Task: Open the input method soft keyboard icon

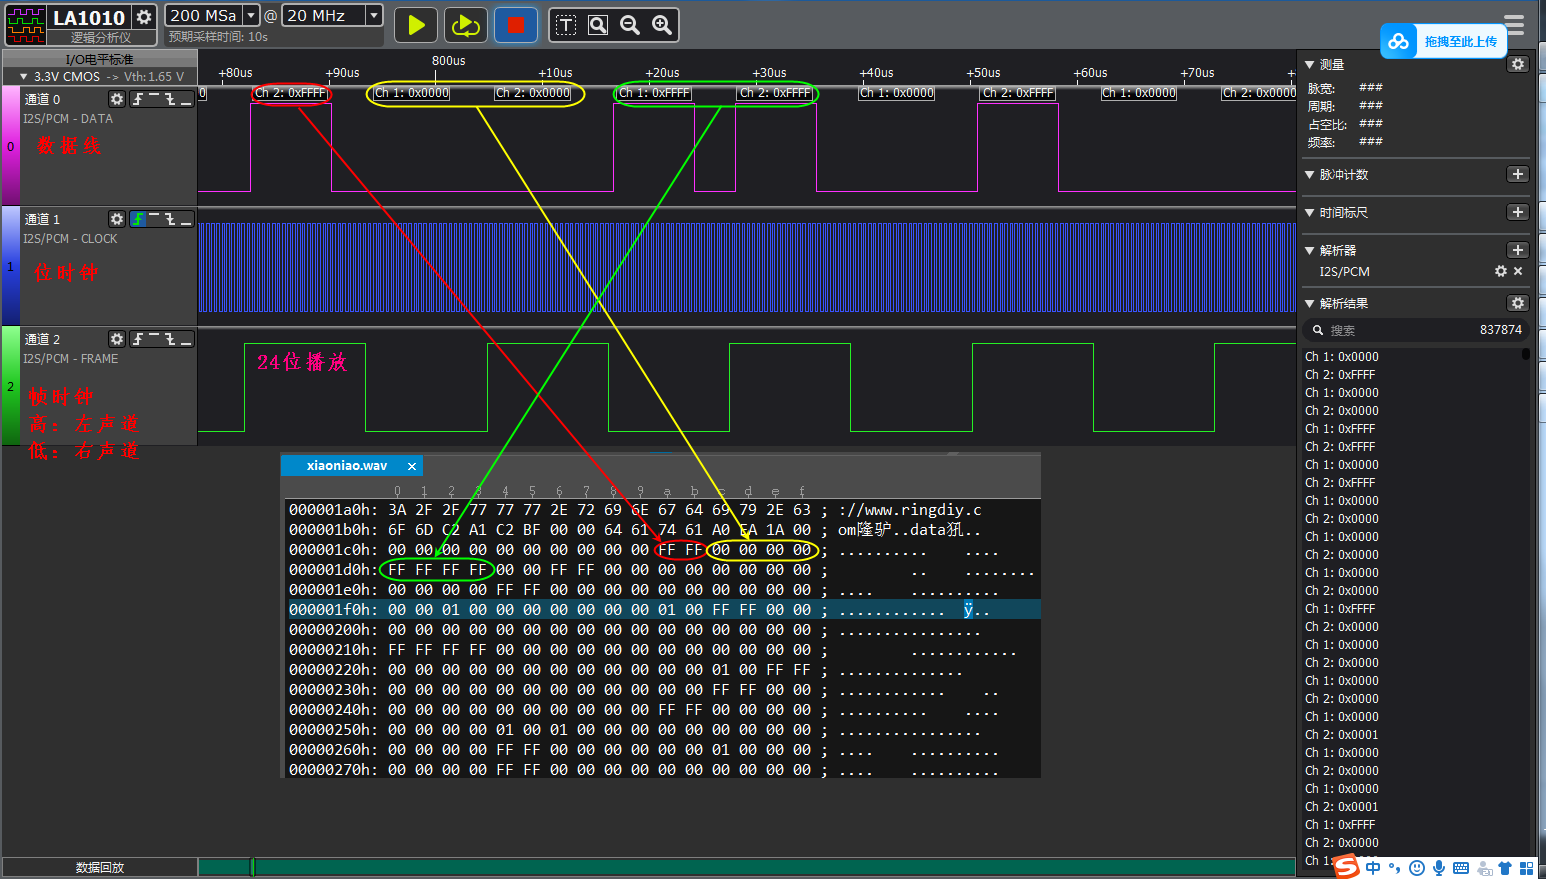Action: coord(1461,868)
